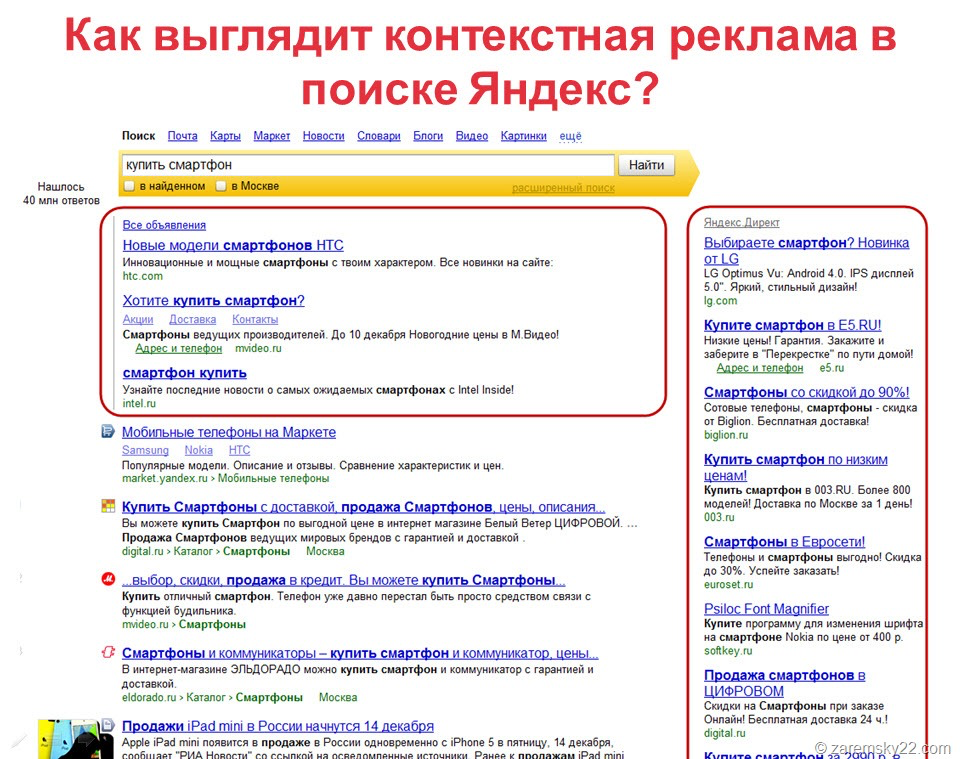Open ad 'Новые модели смартфонов HTC'
Image resolution: width=961 pixels, height=759 pixels.
233,245
